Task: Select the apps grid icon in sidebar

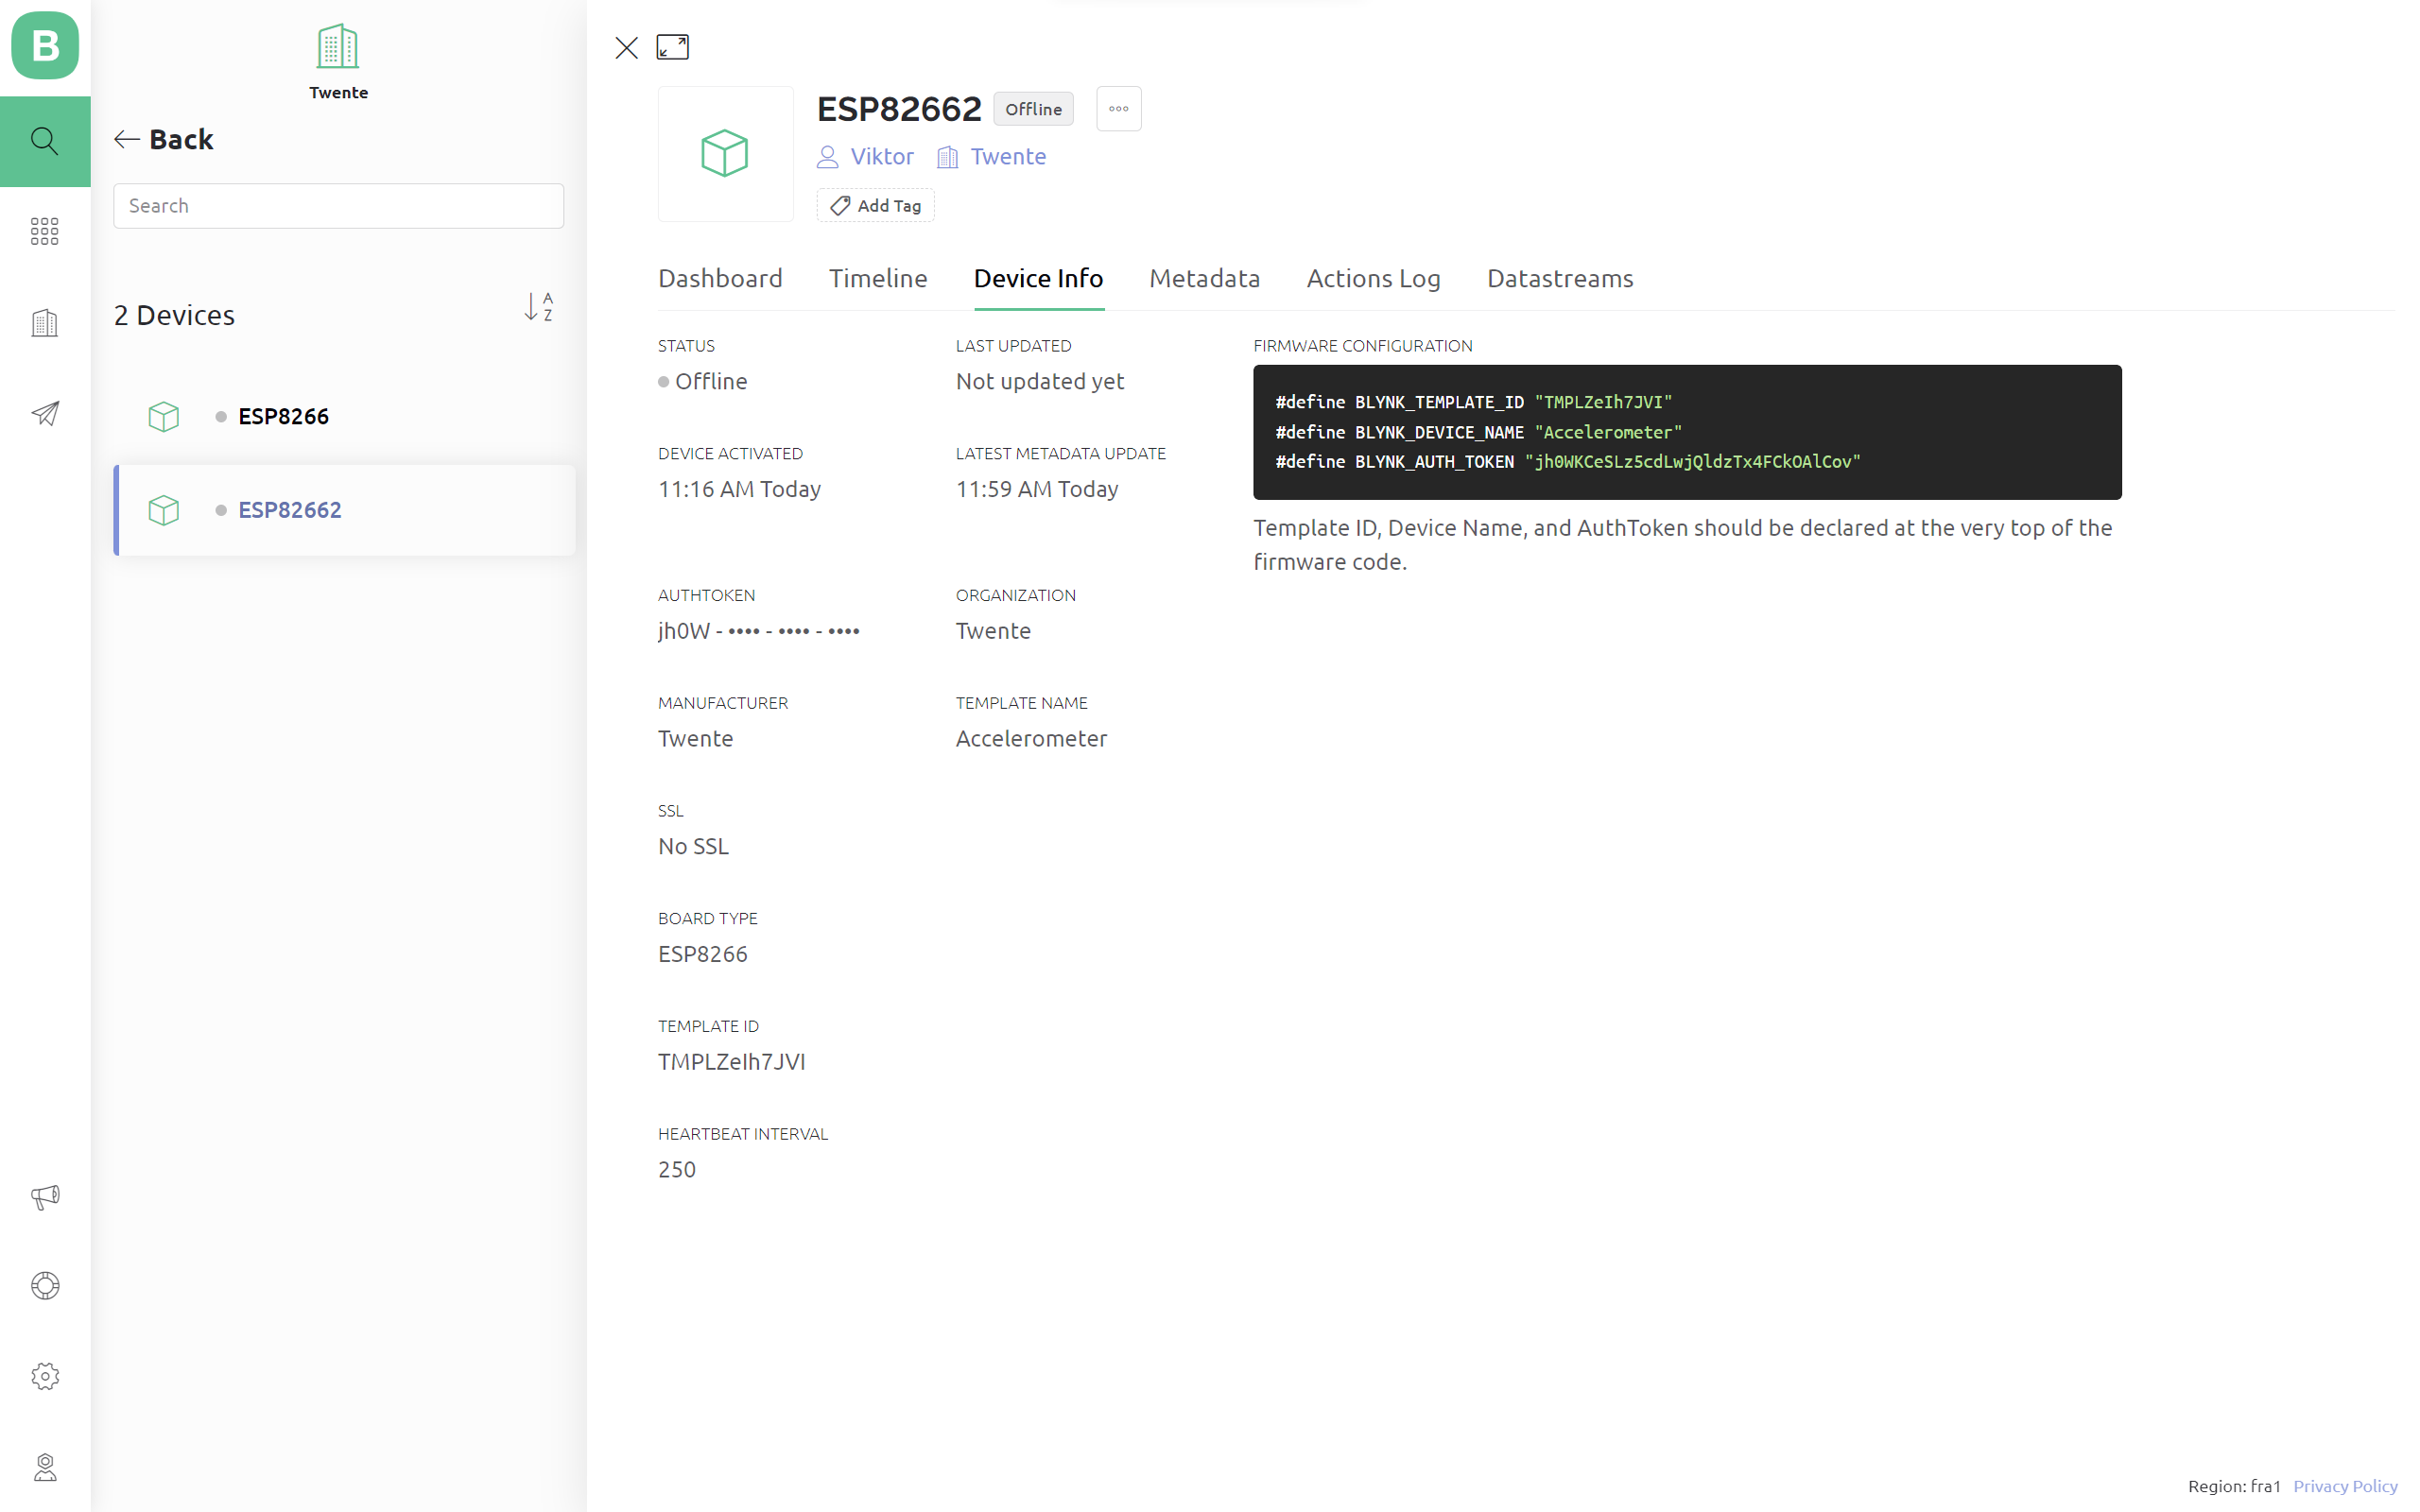Action: (x=45, y=231)
